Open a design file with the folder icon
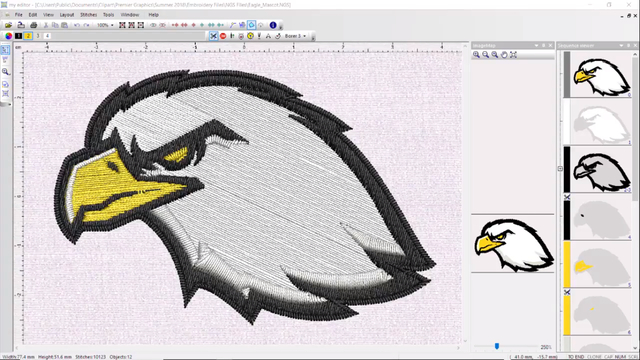Screen dimensions: 640x360 point(8,25)
